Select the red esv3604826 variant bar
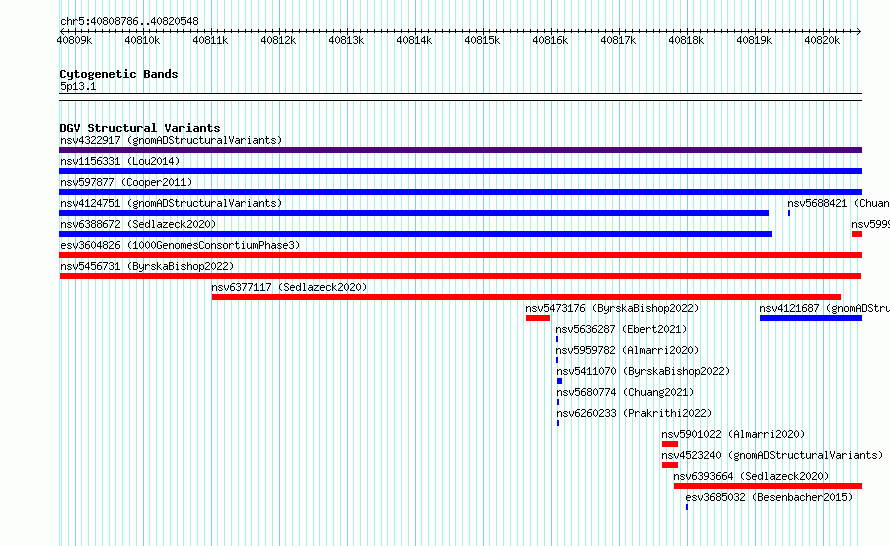Viewport: 890px width, 546px height. 460,255
